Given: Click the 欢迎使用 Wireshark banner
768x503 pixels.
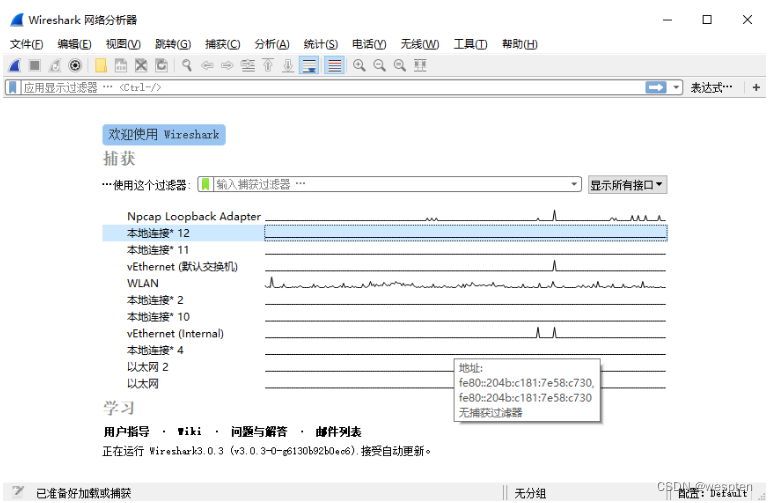Looking at the screenshot, I should [x=164, y=135].
